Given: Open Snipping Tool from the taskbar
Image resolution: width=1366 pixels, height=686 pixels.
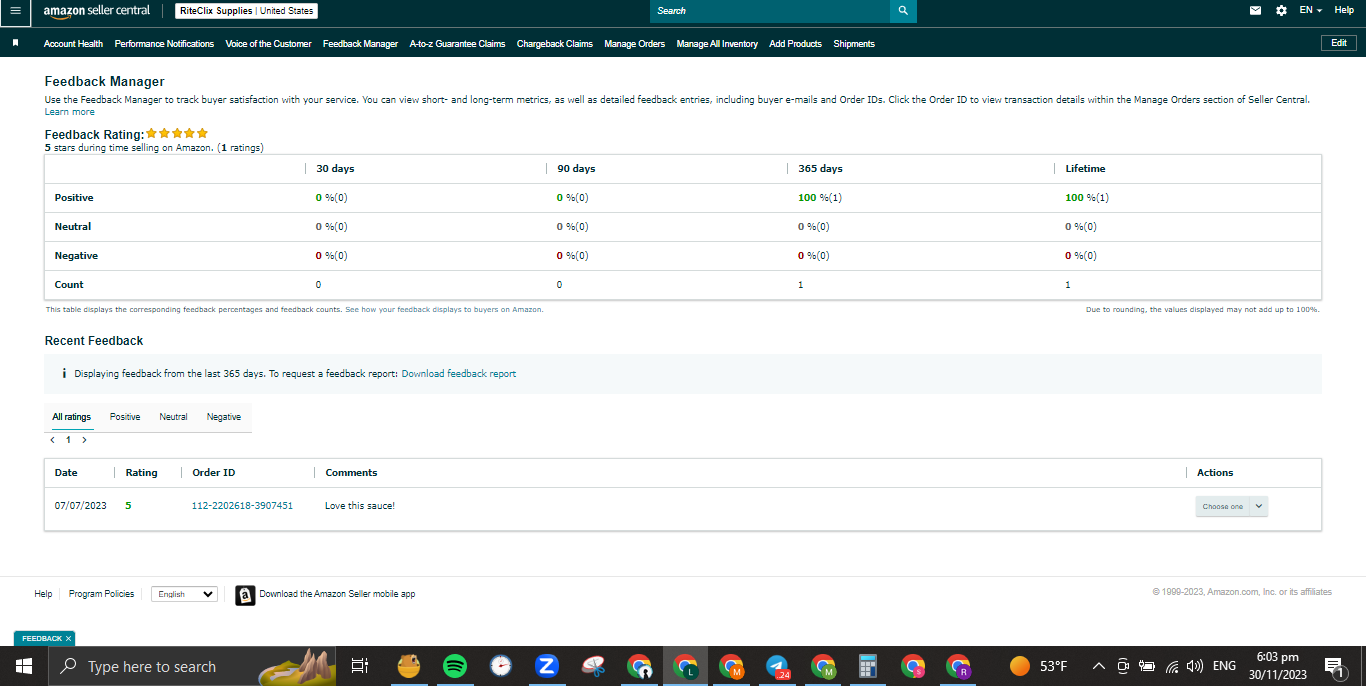Looking at the screenshot, I should pyautogui.click(x=594, y=666).
